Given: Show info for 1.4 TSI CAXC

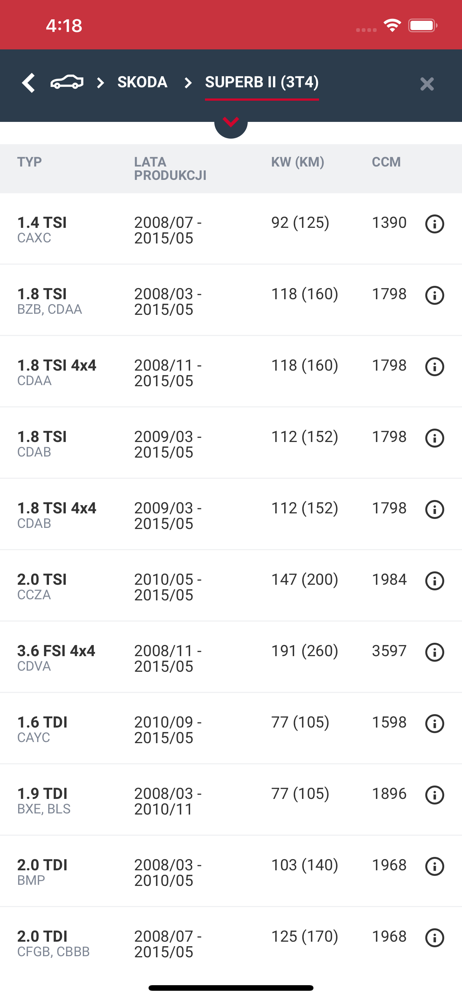Looking at the screenshot, I should pos(435,224).
